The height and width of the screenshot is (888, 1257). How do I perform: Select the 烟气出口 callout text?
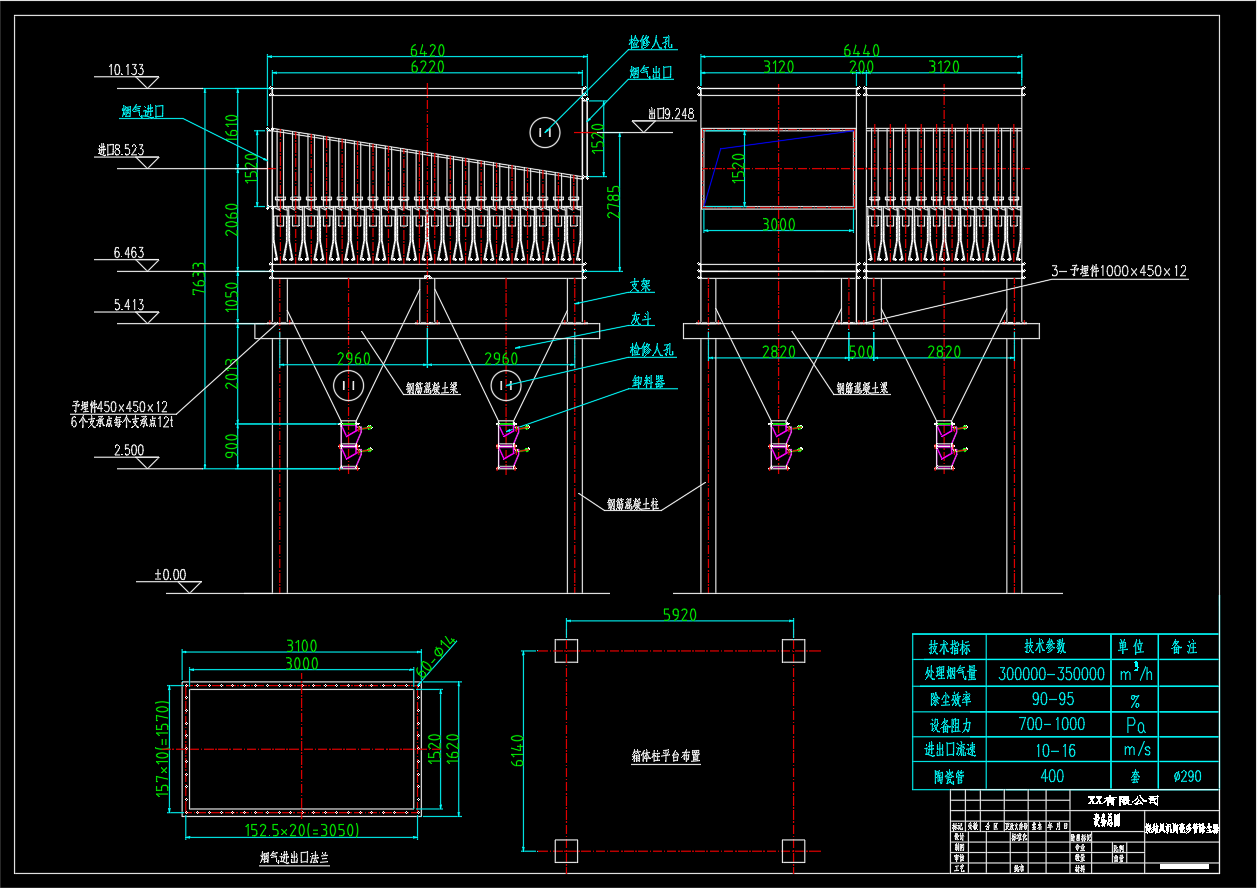tap(650, 73)
